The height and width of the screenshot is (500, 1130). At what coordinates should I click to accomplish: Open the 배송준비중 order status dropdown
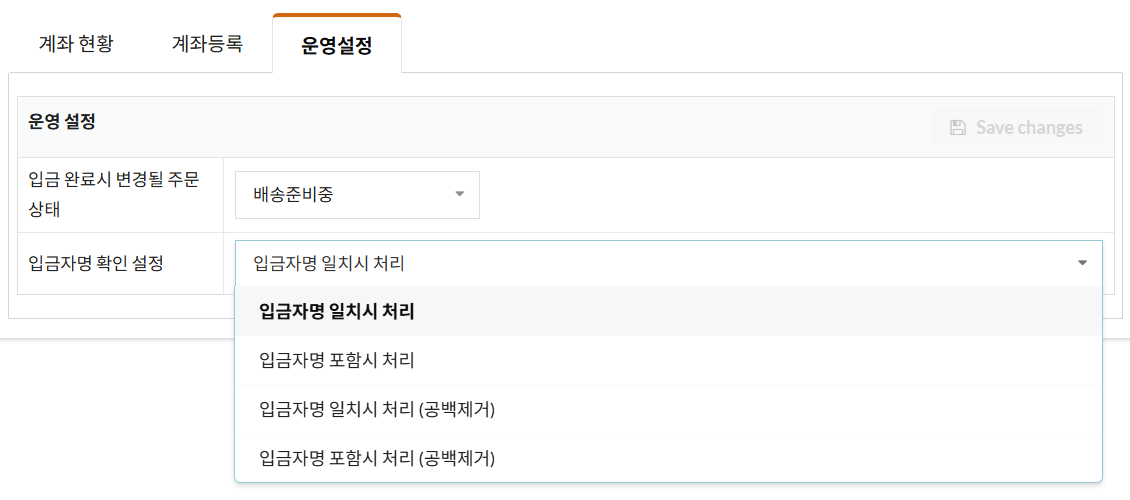(x=357, y=194)
